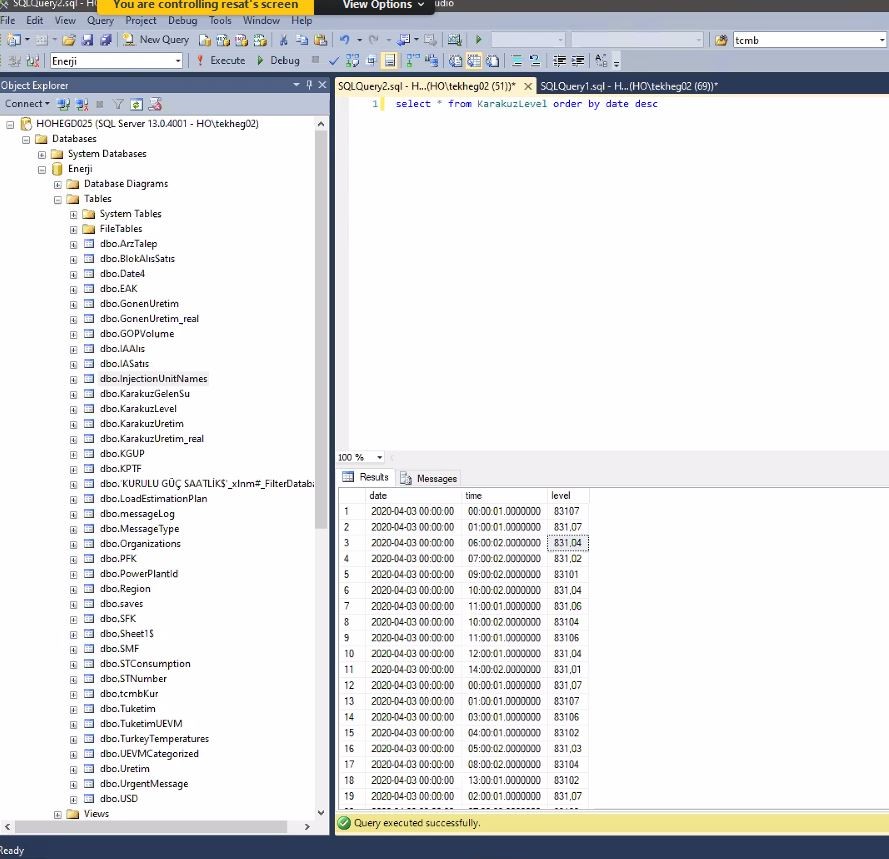
Task: Open the Save file icon
Action: tap(86, 40)
